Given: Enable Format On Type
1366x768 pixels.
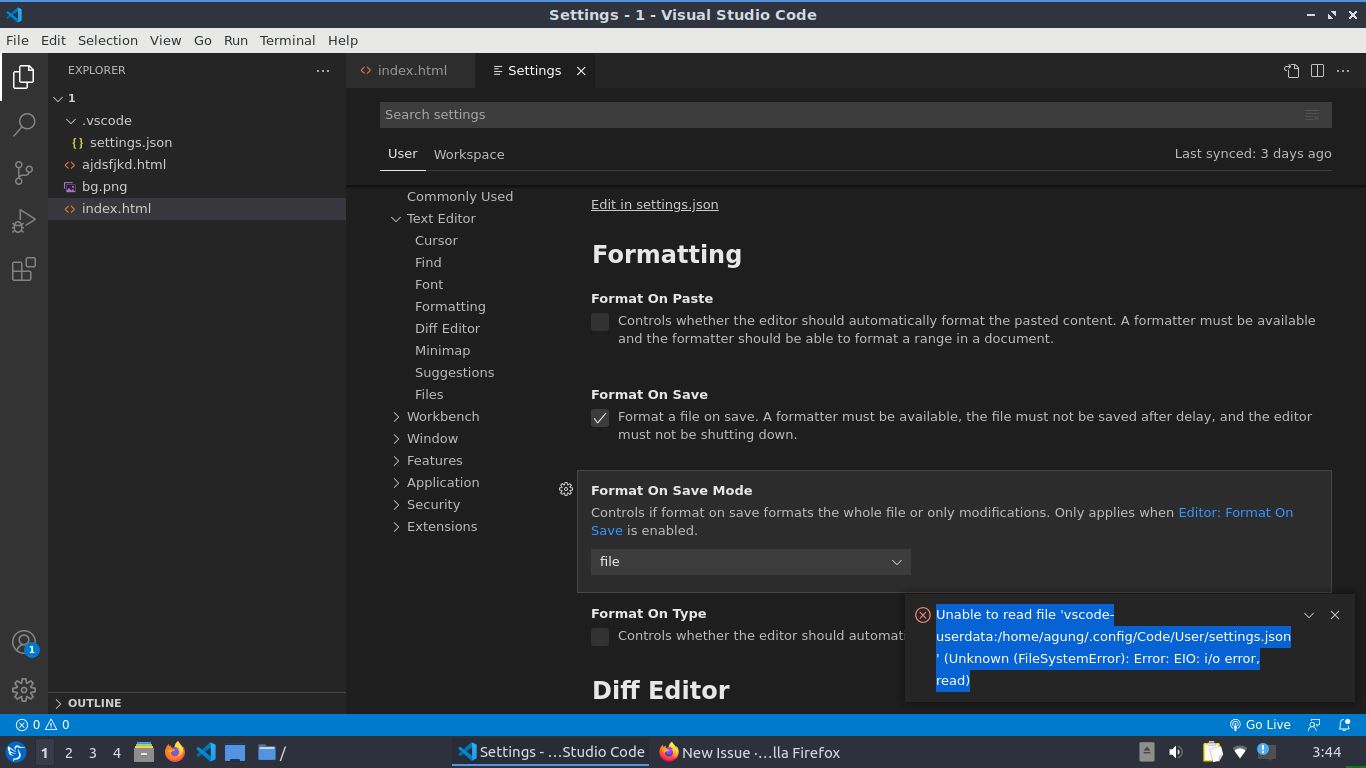Looking at the screenshot, I should tap(600, 637).
